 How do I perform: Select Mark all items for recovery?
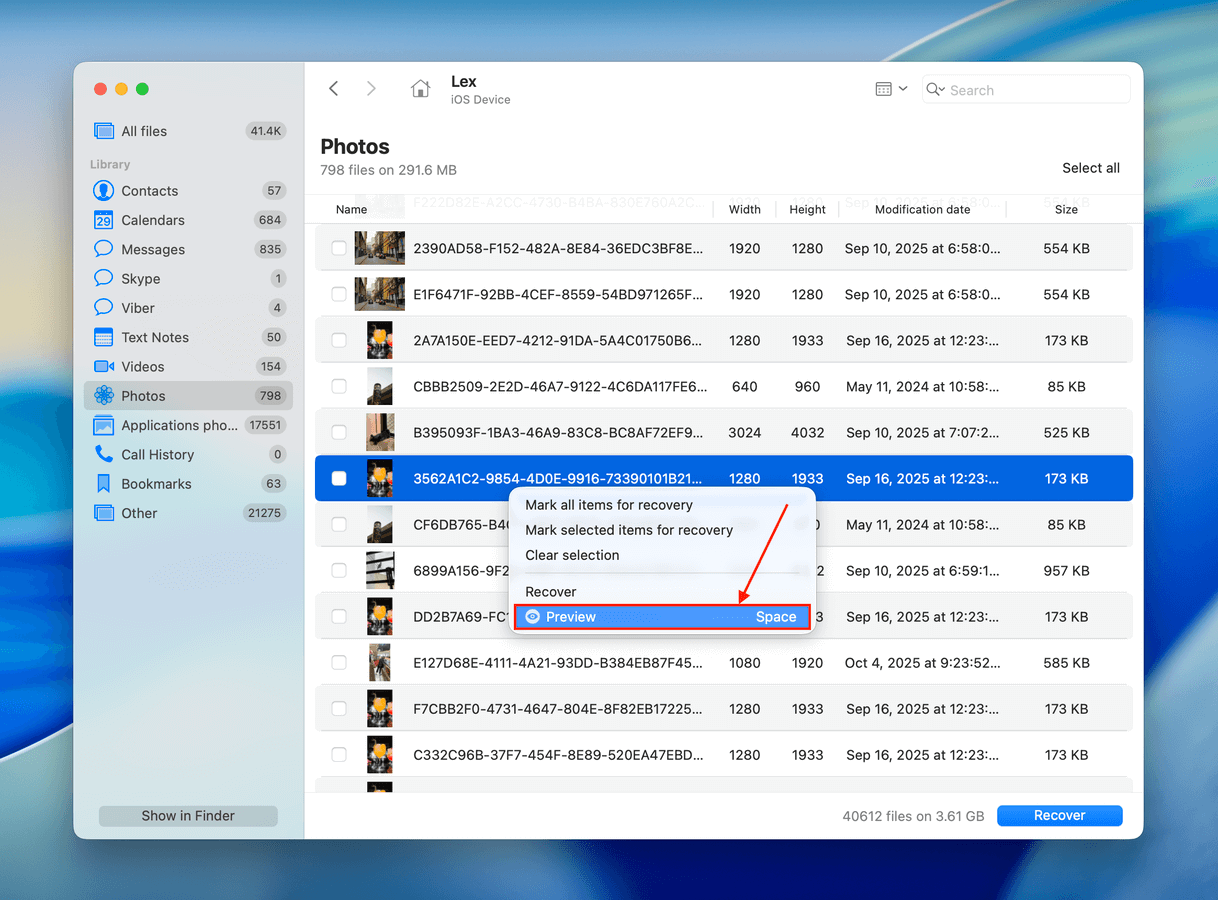point(608,505)
